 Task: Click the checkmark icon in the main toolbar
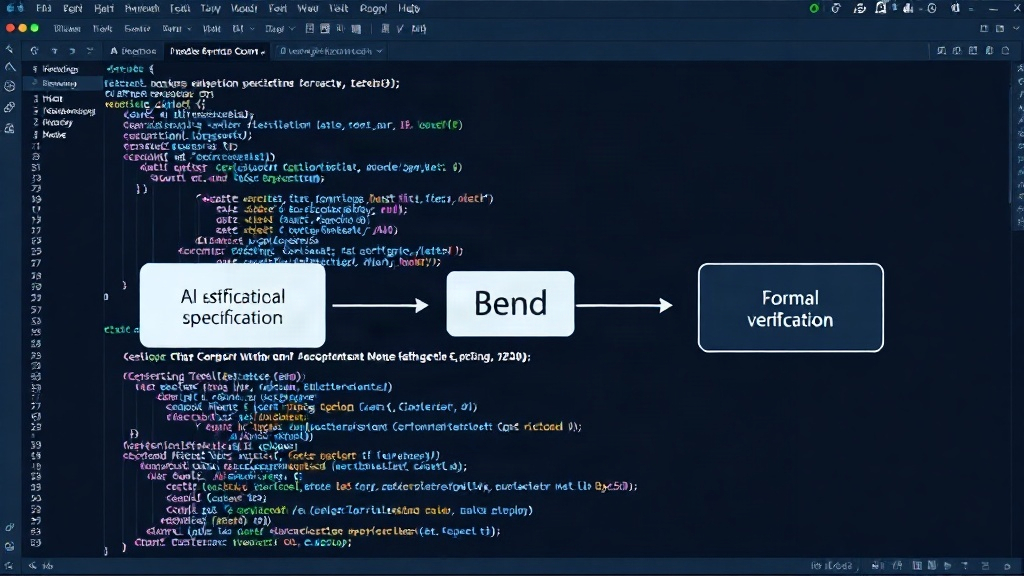coord(400,29)
